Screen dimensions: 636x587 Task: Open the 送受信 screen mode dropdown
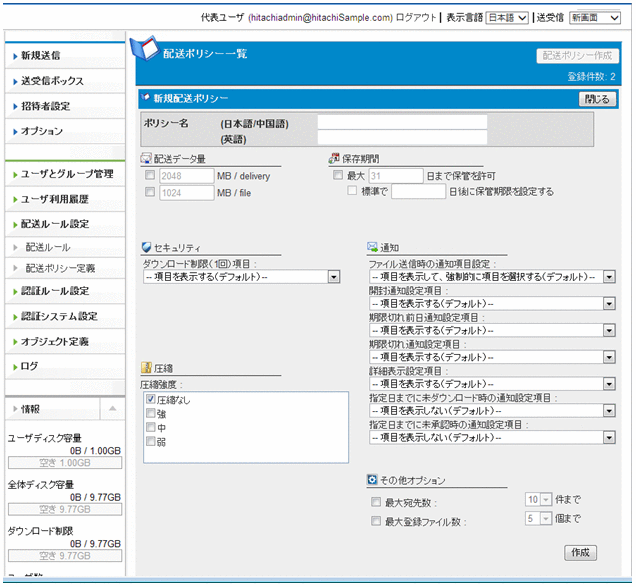pos(595,18)
